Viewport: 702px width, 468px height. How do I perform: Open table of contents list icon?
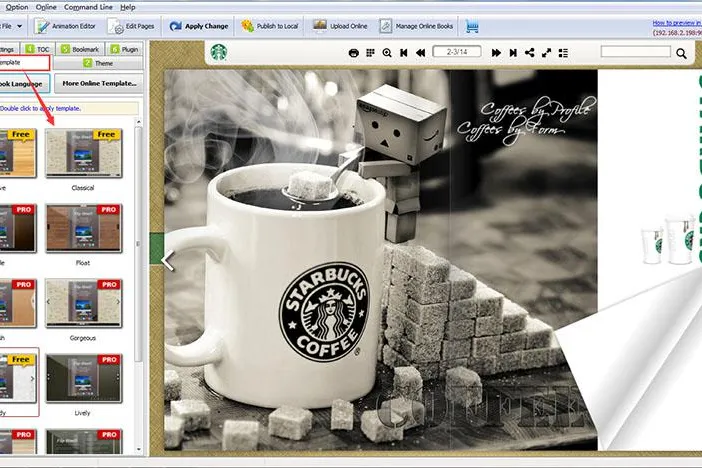point(563,53)
